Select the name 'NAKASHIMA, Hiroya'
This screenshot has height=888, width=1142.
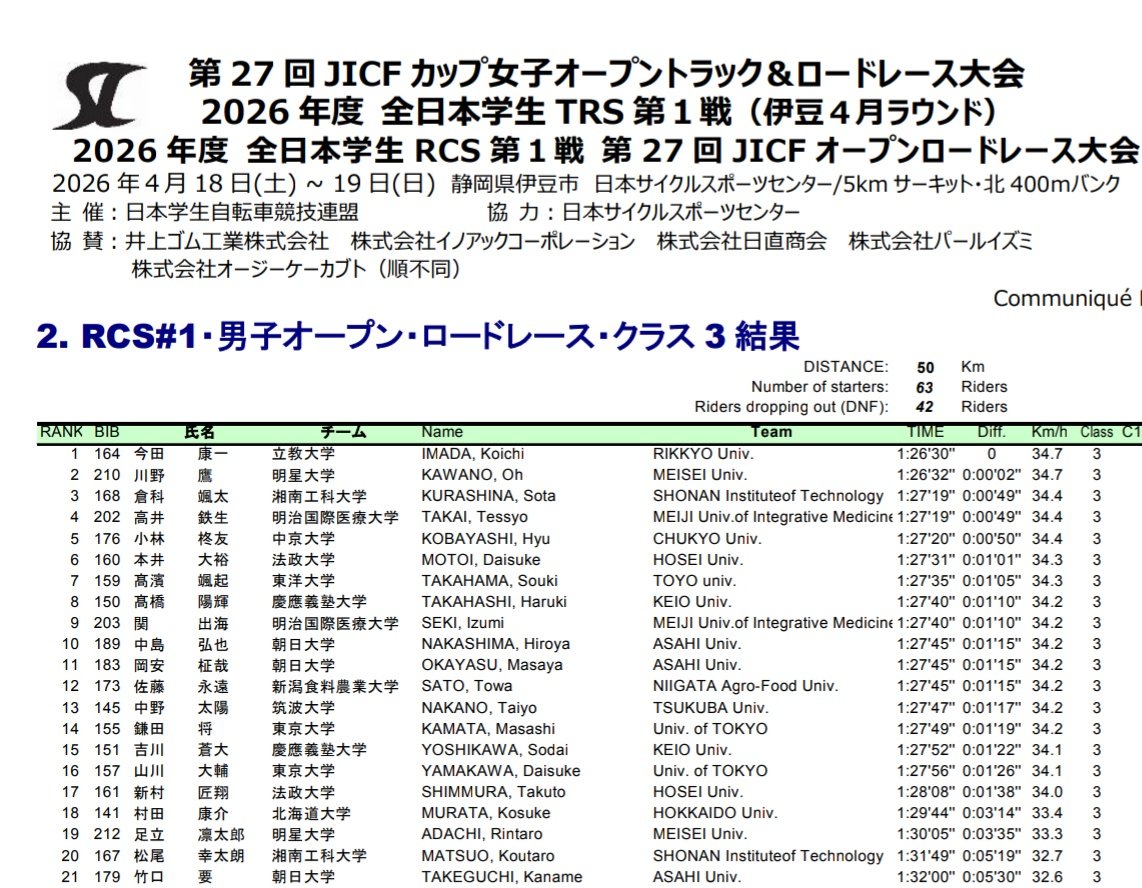click(x=495, y=644)
